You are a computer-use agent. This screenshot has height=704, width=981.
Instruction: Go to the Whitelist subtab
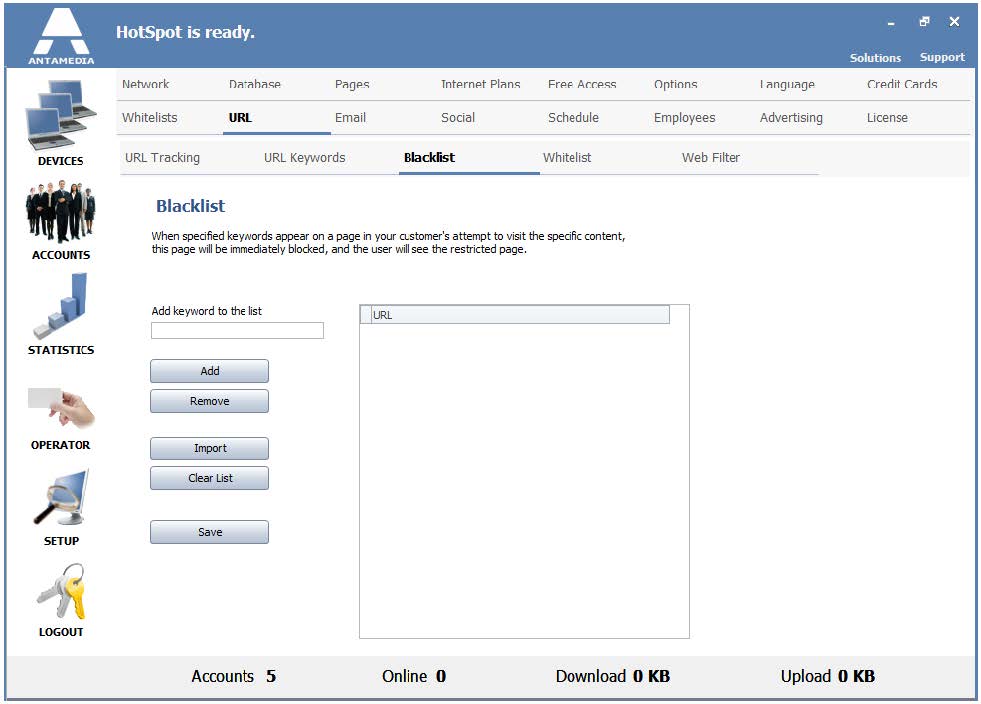[x=567, y=158]
